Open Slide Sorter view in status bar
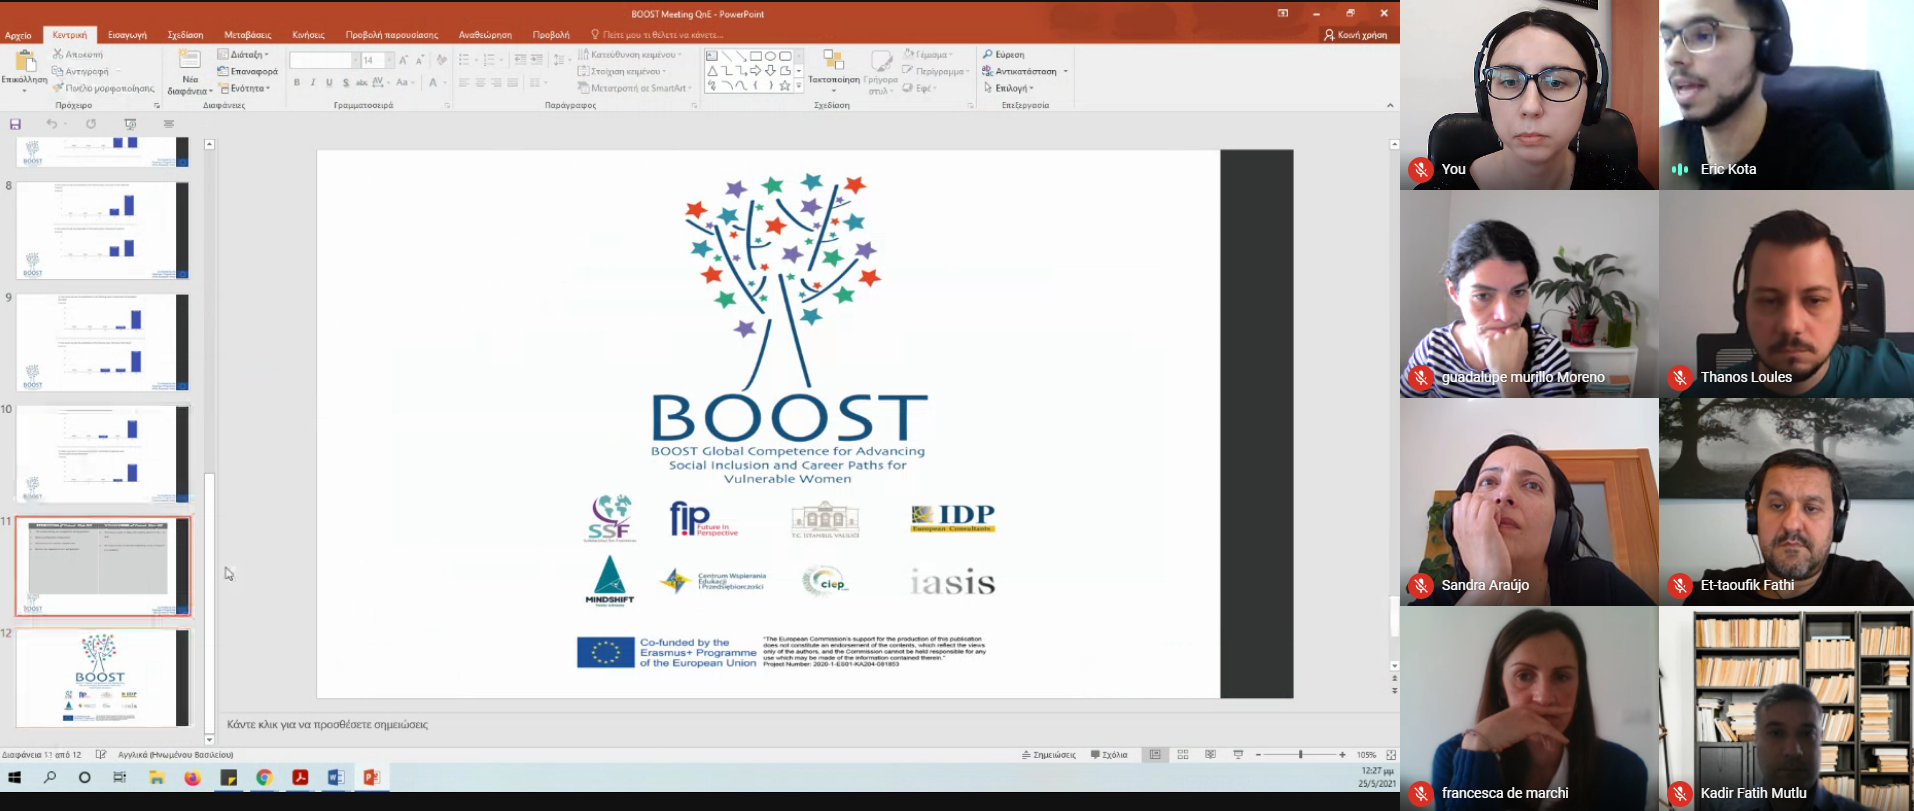Image resolution: width=1914 pixels, height=811 pixels. (x=1183, y=755)
